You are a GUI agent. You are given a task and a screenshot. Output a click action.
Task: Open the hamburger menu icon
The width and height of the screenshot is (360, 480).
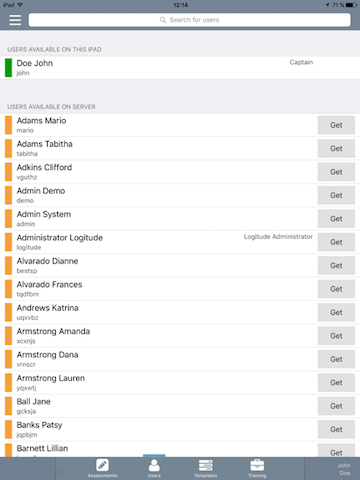15,20
